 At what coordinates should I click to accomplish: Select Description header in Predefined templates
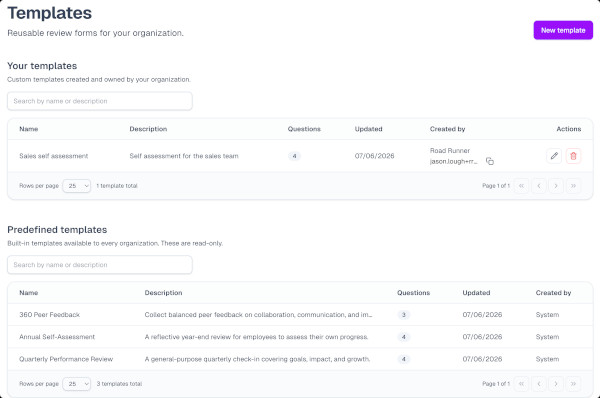(163, 293)
